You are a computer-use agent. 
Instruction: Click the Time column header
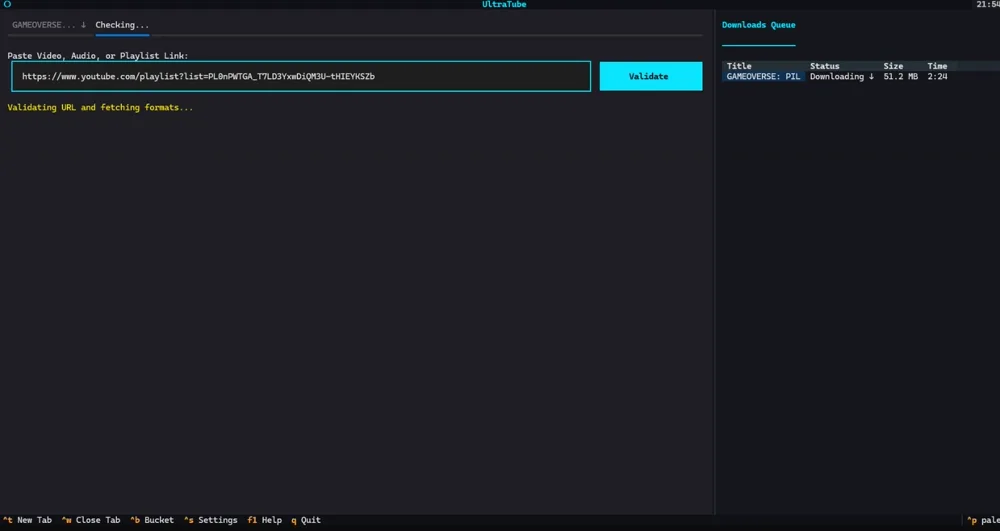coord(937,66)
